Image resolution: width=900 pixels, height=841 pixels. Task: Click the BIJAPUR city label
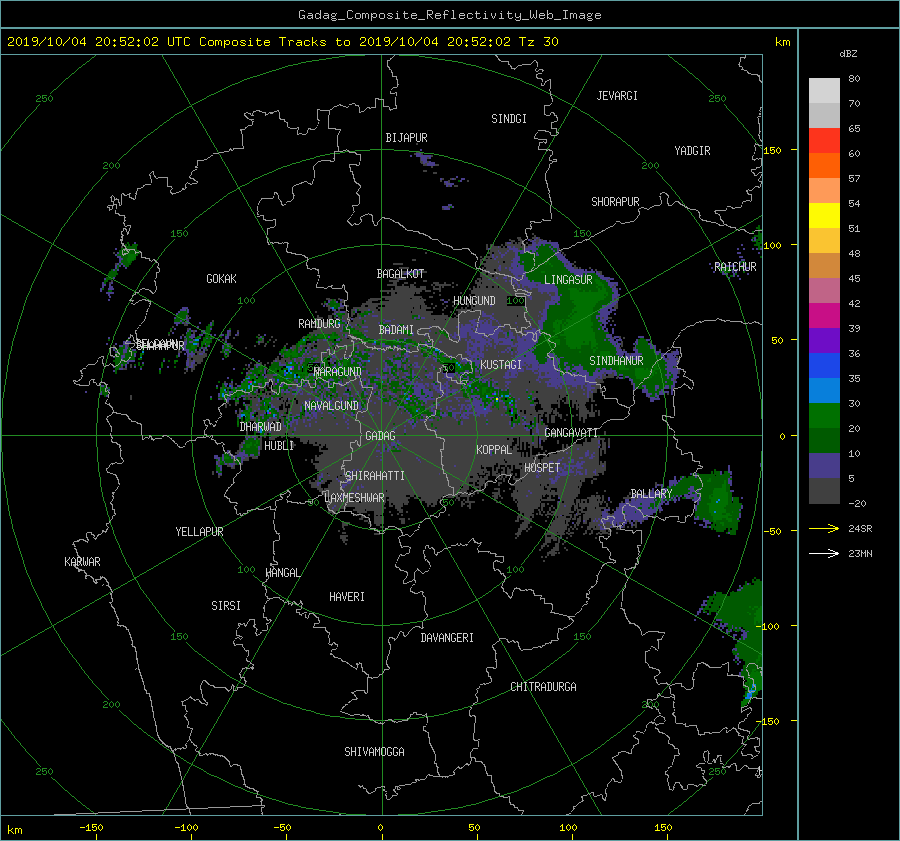[x=406, y=138]
